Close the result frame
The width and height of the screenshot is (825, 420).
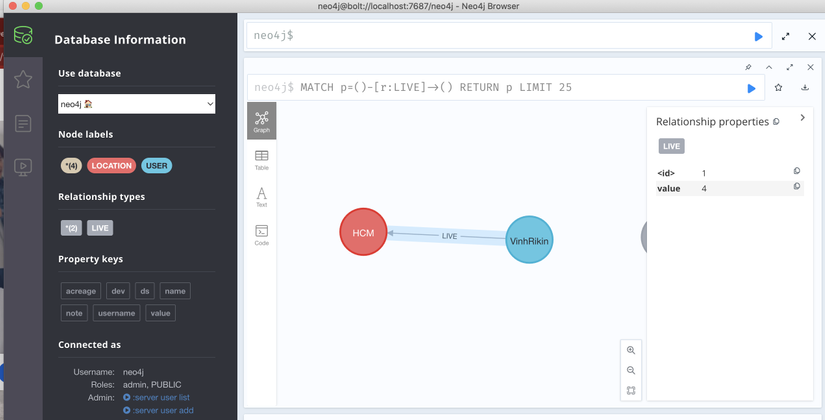click(x=810, y=67)
